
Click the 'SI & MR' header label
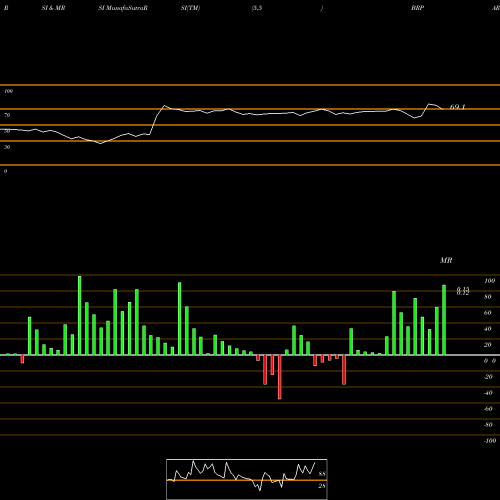click(x=53, y=8)
